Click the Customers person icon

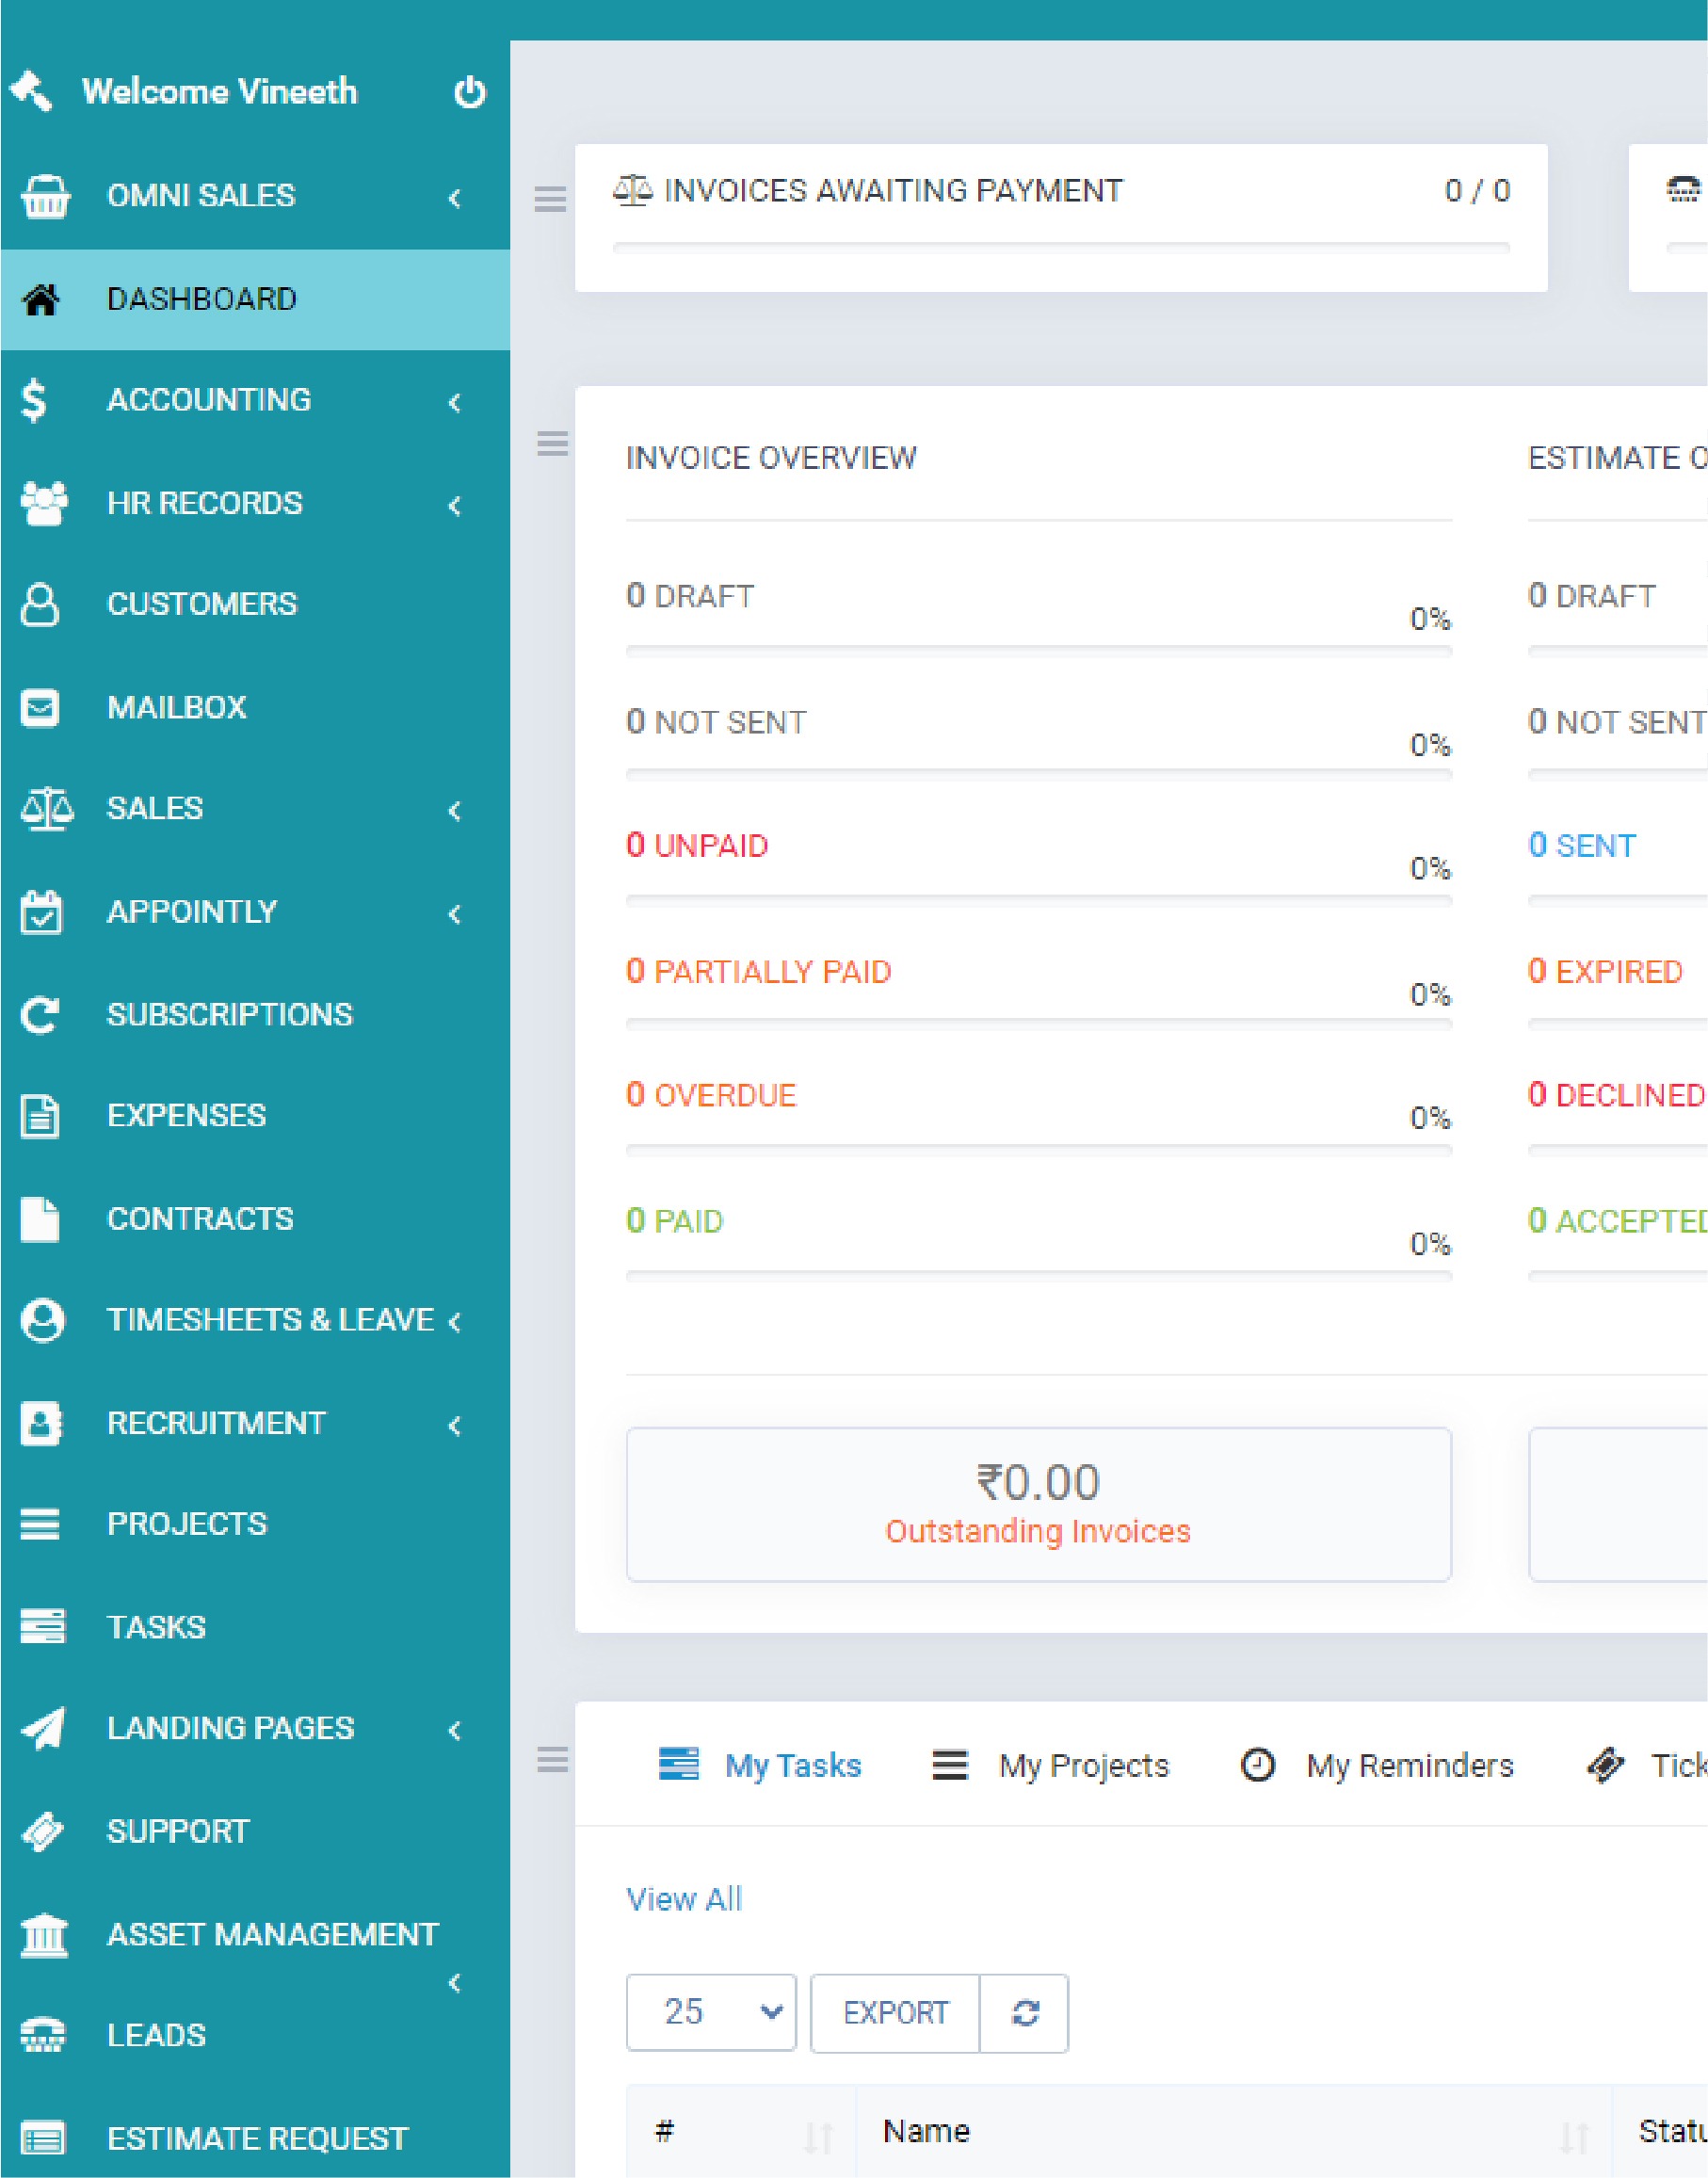click(x=40, y=604)
